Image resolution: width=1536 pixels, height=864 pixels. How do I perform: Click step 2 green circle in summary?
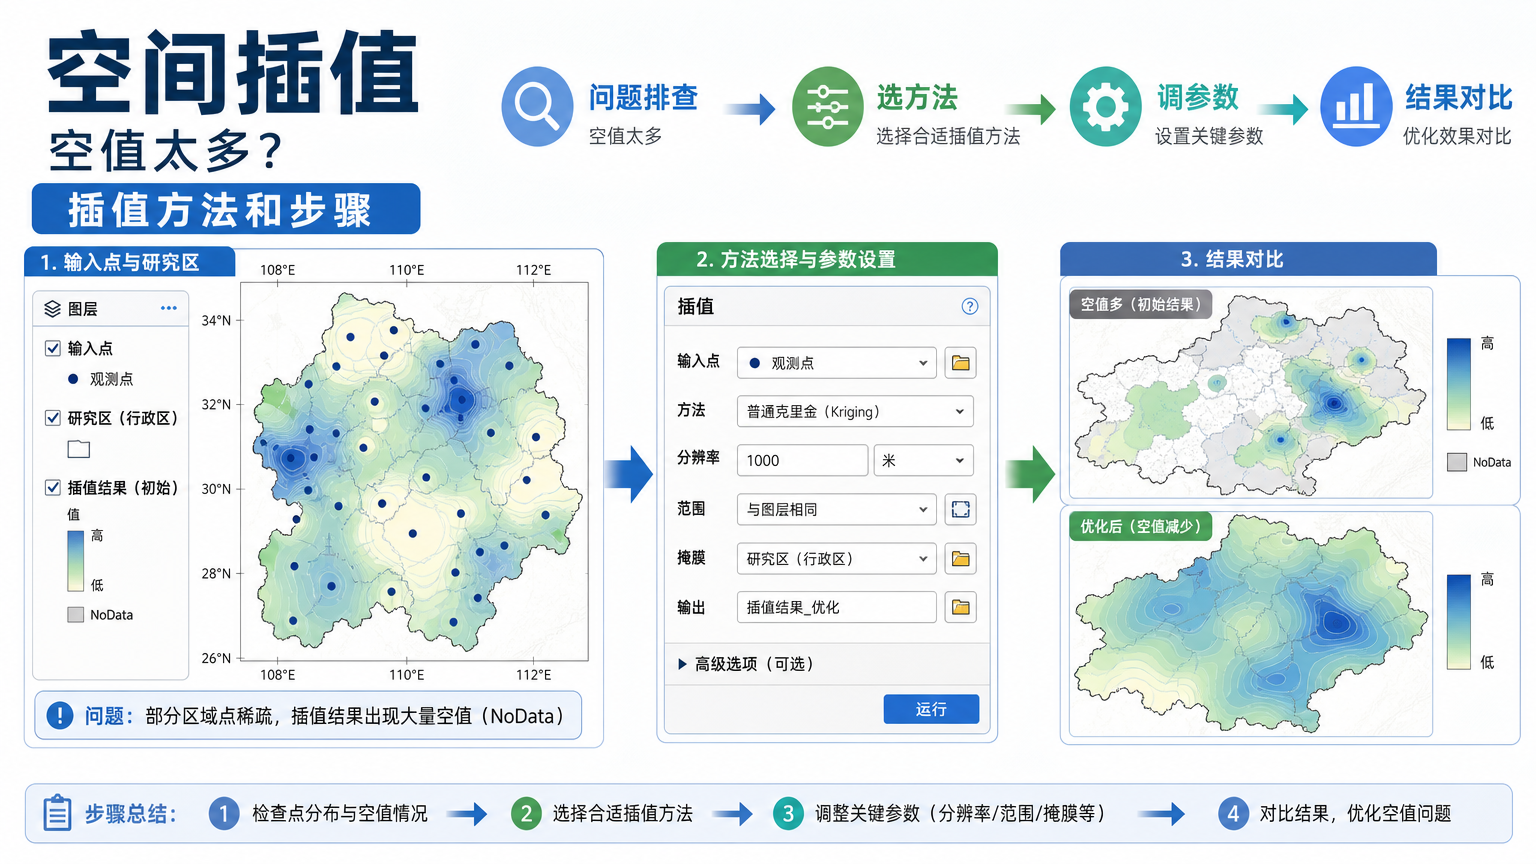[526, 813]
